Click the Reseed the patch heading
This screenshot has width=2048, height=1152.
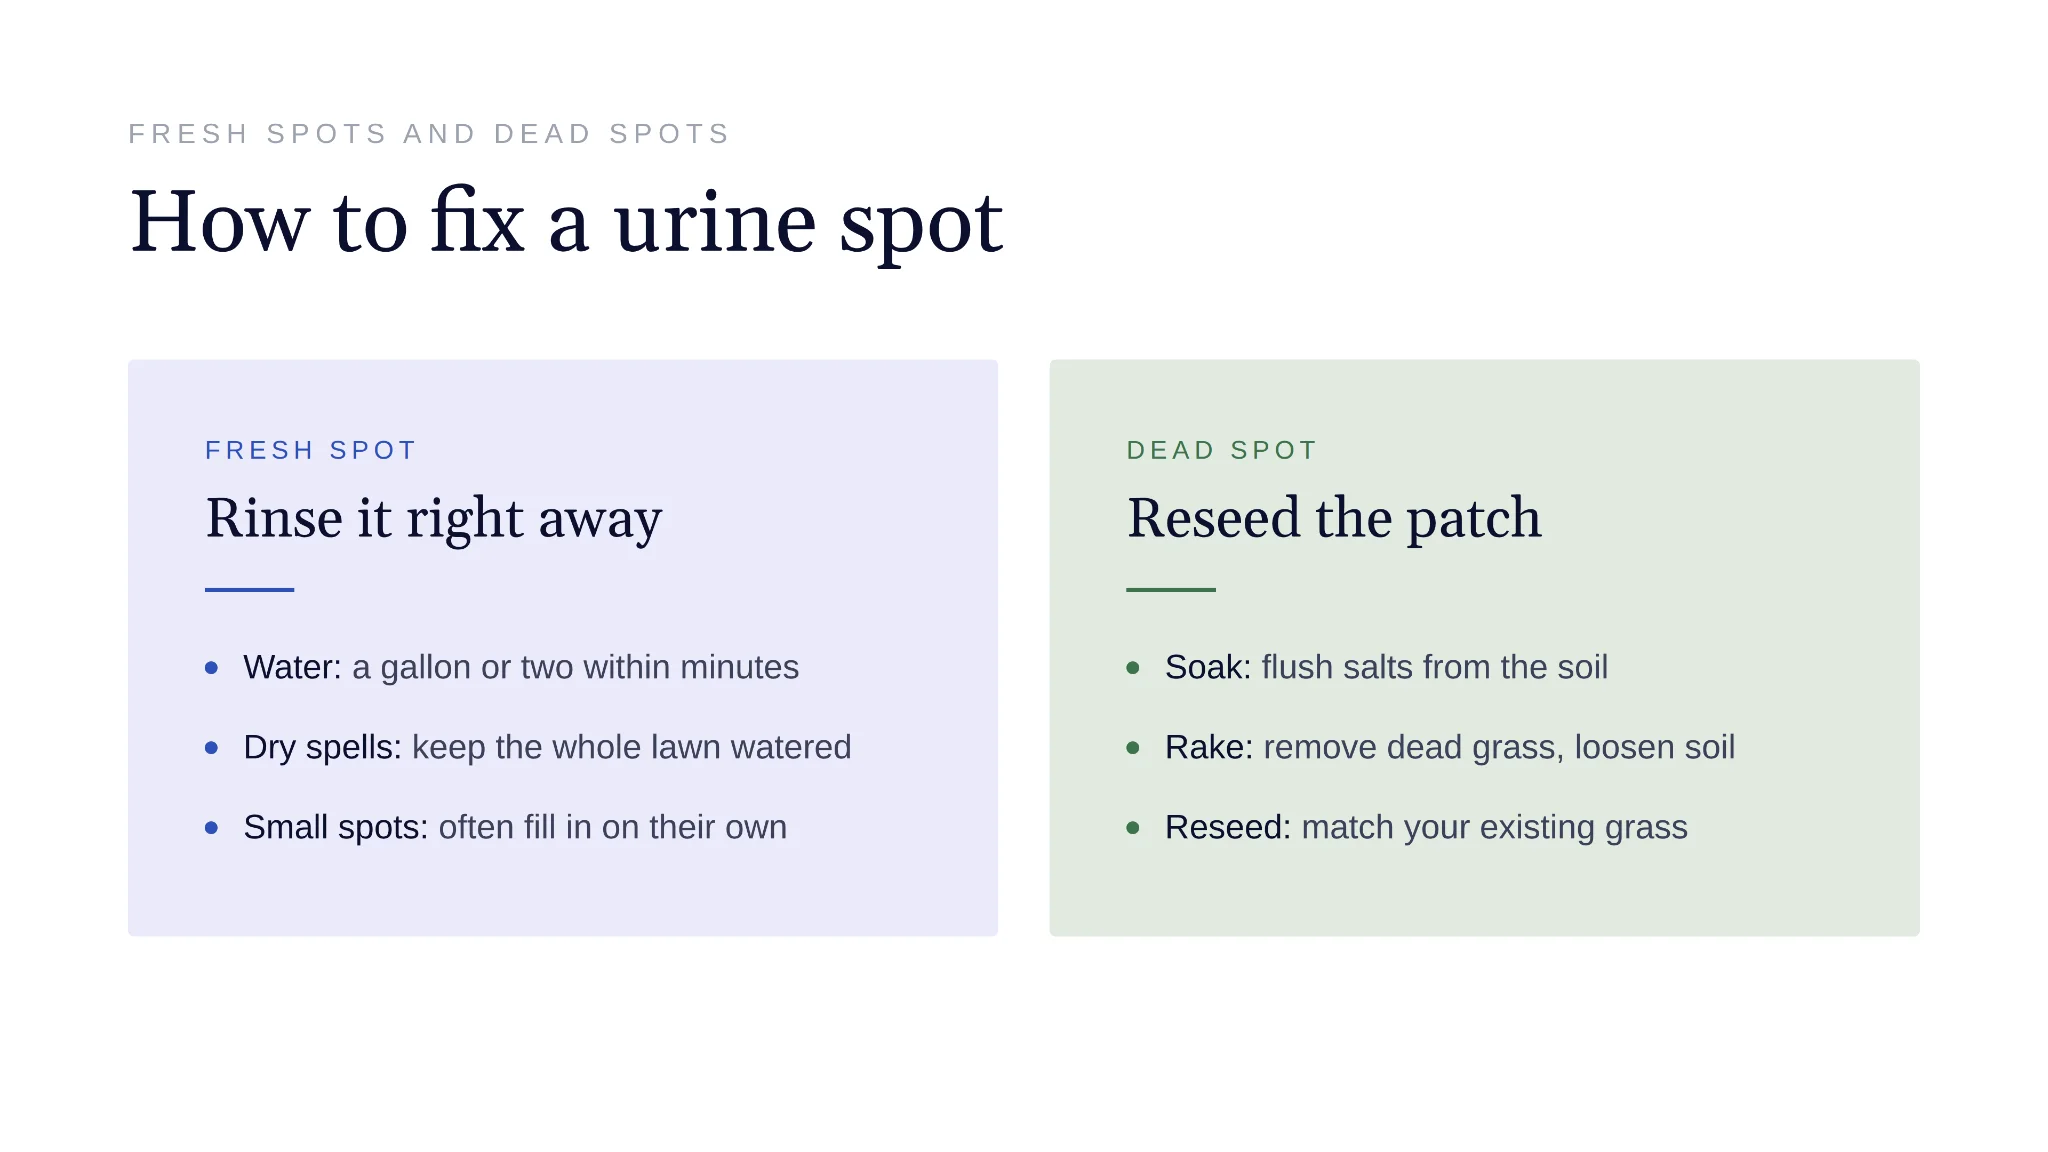1334,519
